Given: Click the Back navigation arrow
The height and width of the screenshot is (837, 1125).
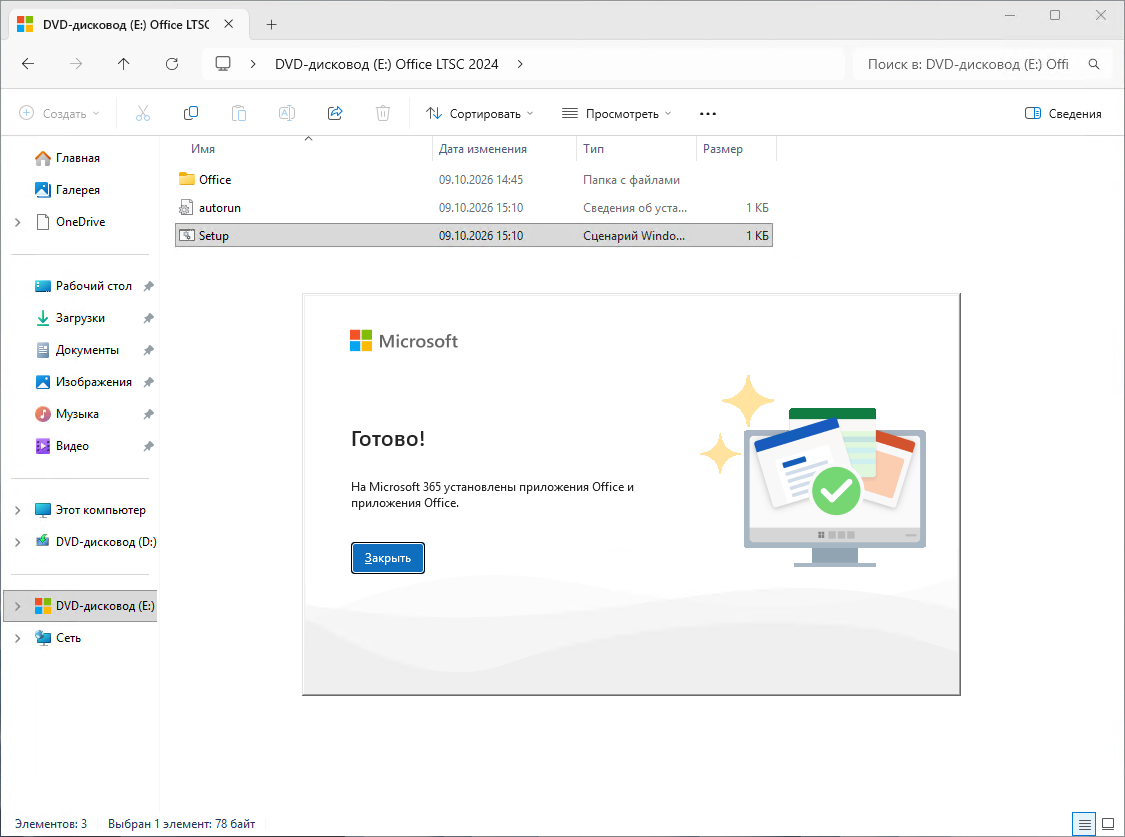Looking at the screenshot, I should tap(28, 64).
